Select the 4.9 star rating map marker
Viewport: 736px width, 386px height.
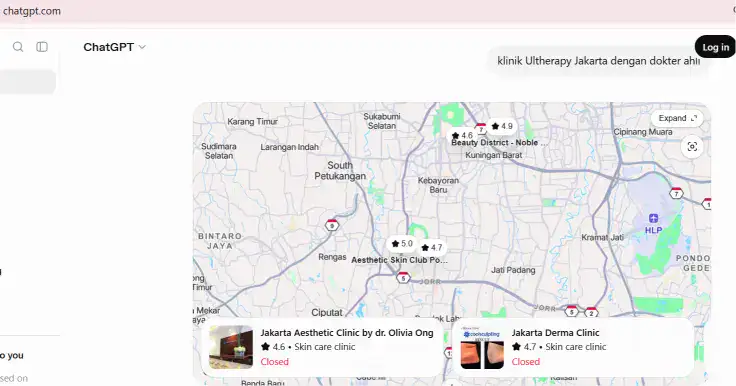[502, 126]
